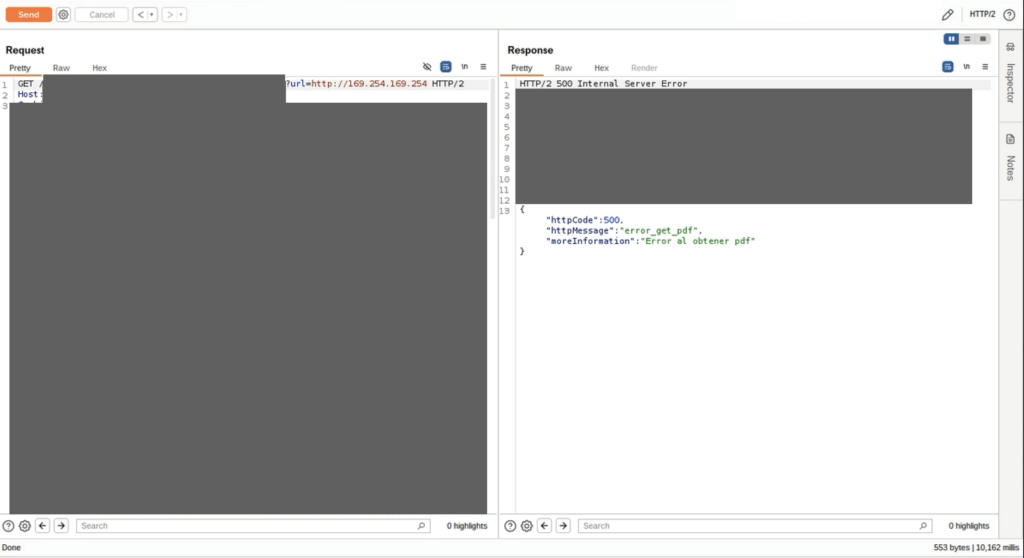This screenshot has height=558, width=1024.
Task: Click the Request search input field
Action: (x=250, y=526)
